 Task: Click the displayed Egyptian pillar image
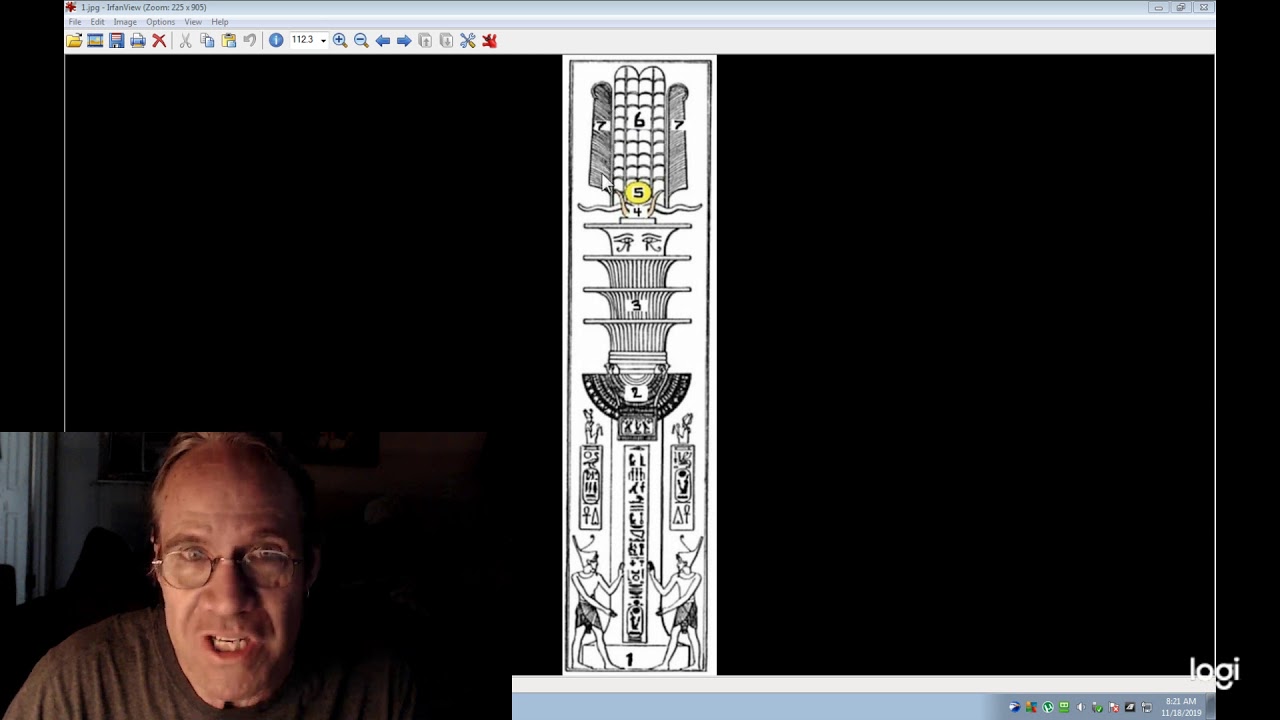pyautogui.click(x=640, y=365)
